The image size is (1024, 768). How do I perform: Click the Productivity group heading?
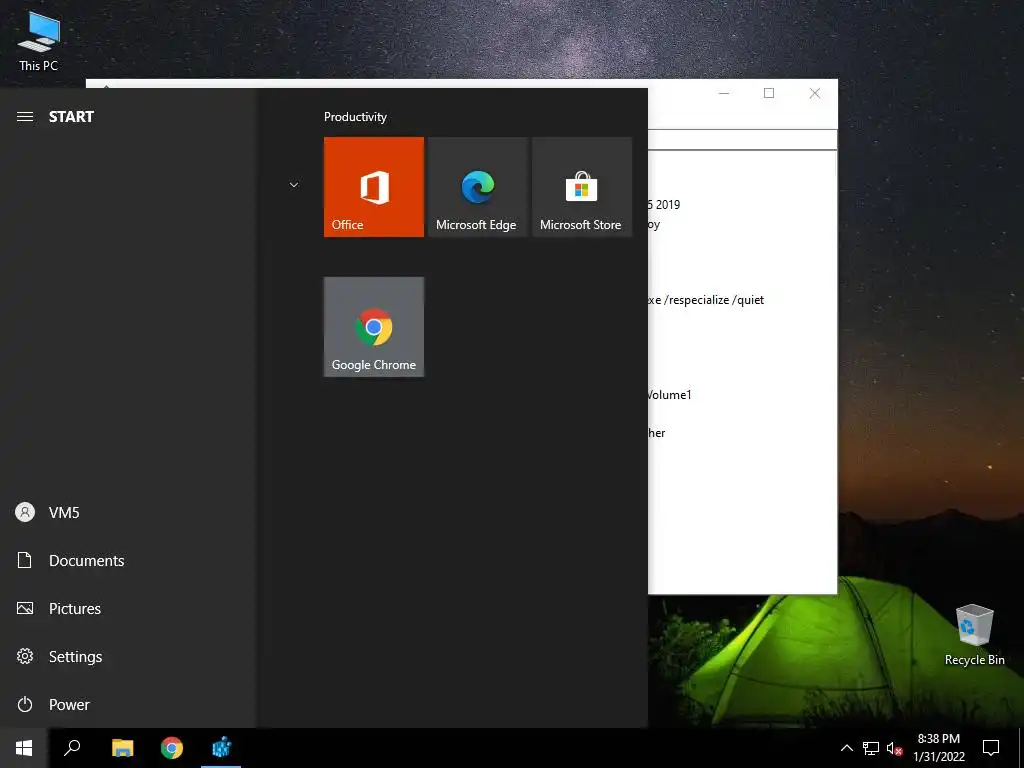[x=355, y=117]
